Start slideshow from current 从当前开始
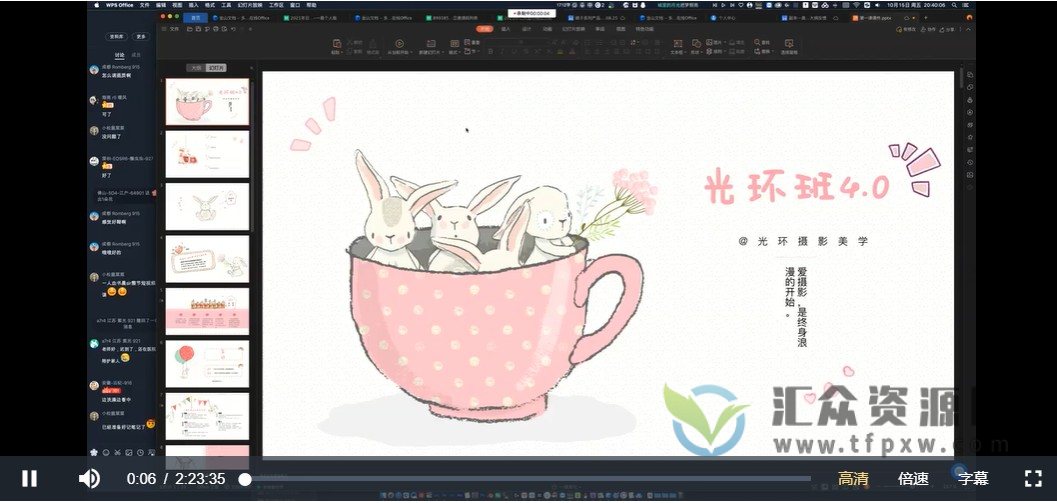1057x503 pixels. click(400, 46)
